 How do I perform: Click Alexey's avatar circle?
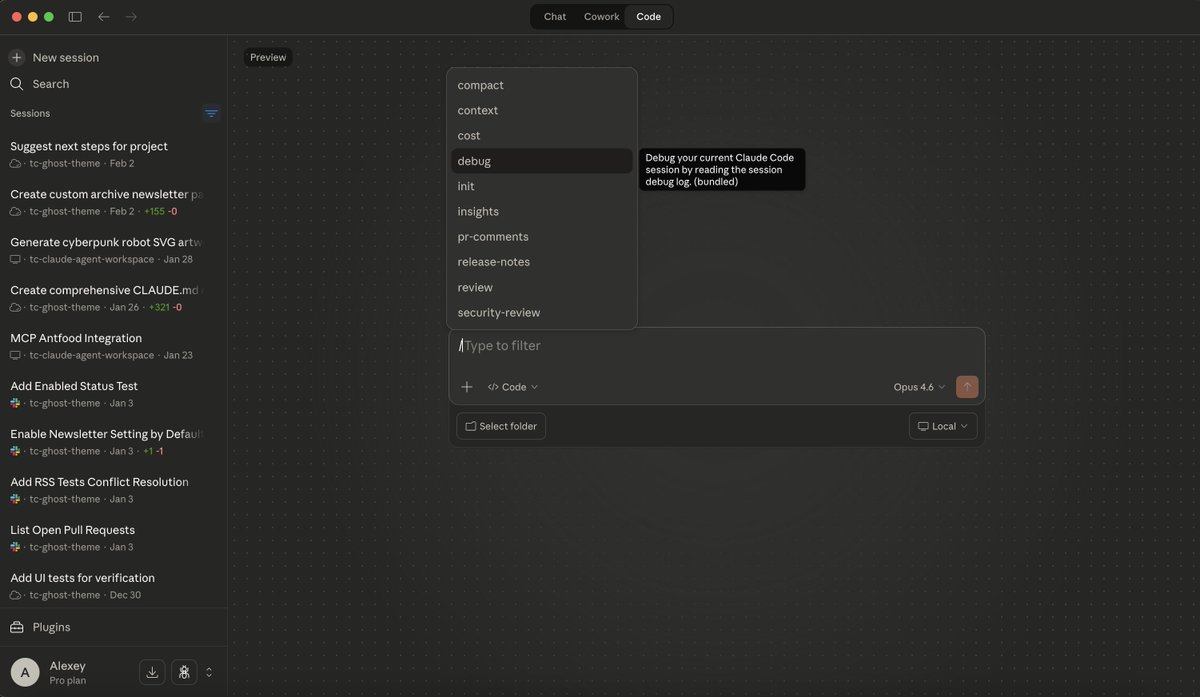(x=25, y=672)
